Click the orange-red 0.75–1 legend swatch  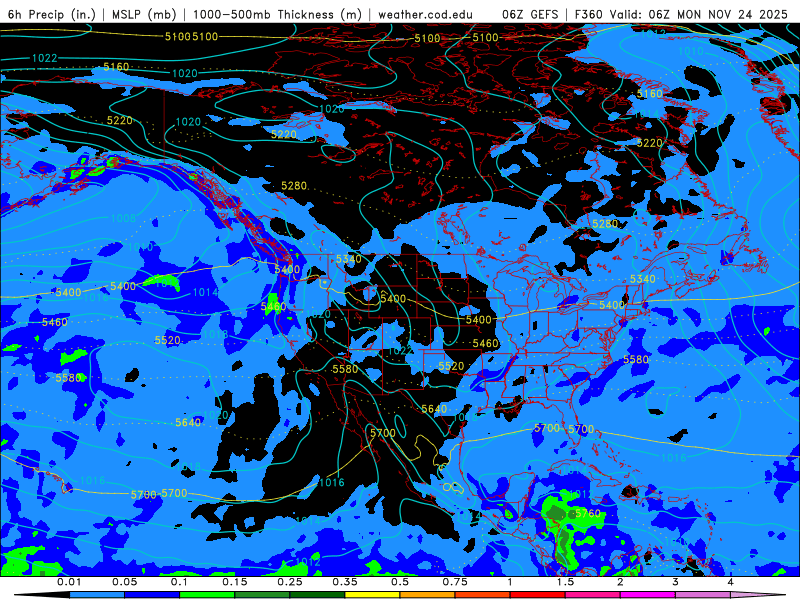(483, 595)
